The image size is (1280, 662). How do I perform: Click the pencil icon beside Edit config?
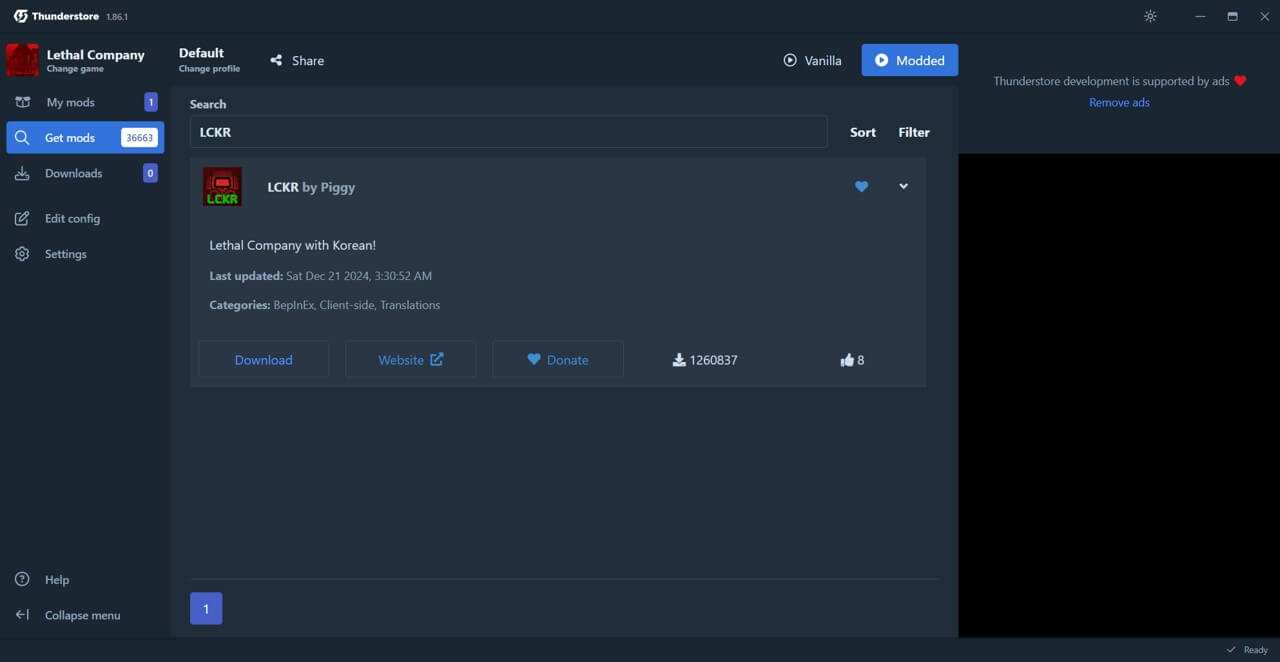click(x=22, y=218)
